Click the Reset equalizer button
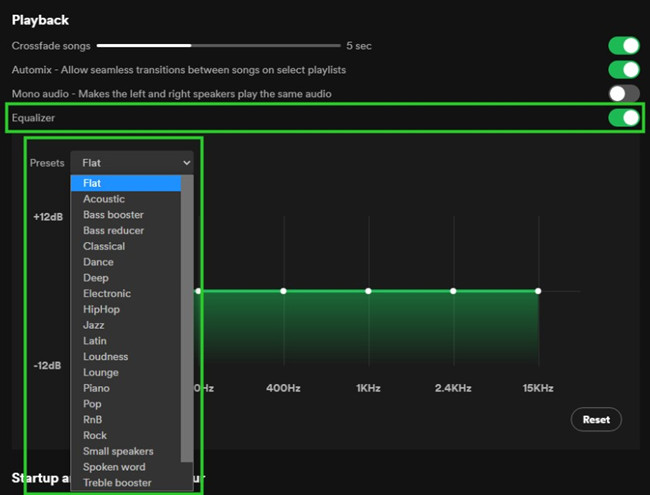Viewport: 650px width, 495px height. 596,420
